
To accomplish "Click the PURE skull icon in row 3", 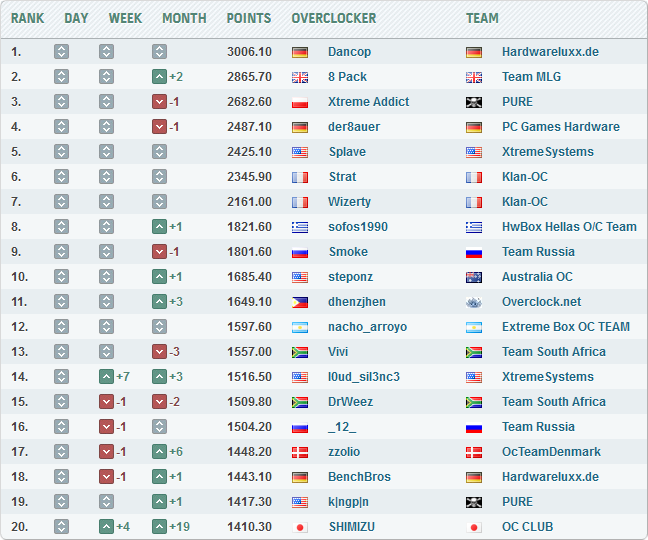I will tap(474, 102).
